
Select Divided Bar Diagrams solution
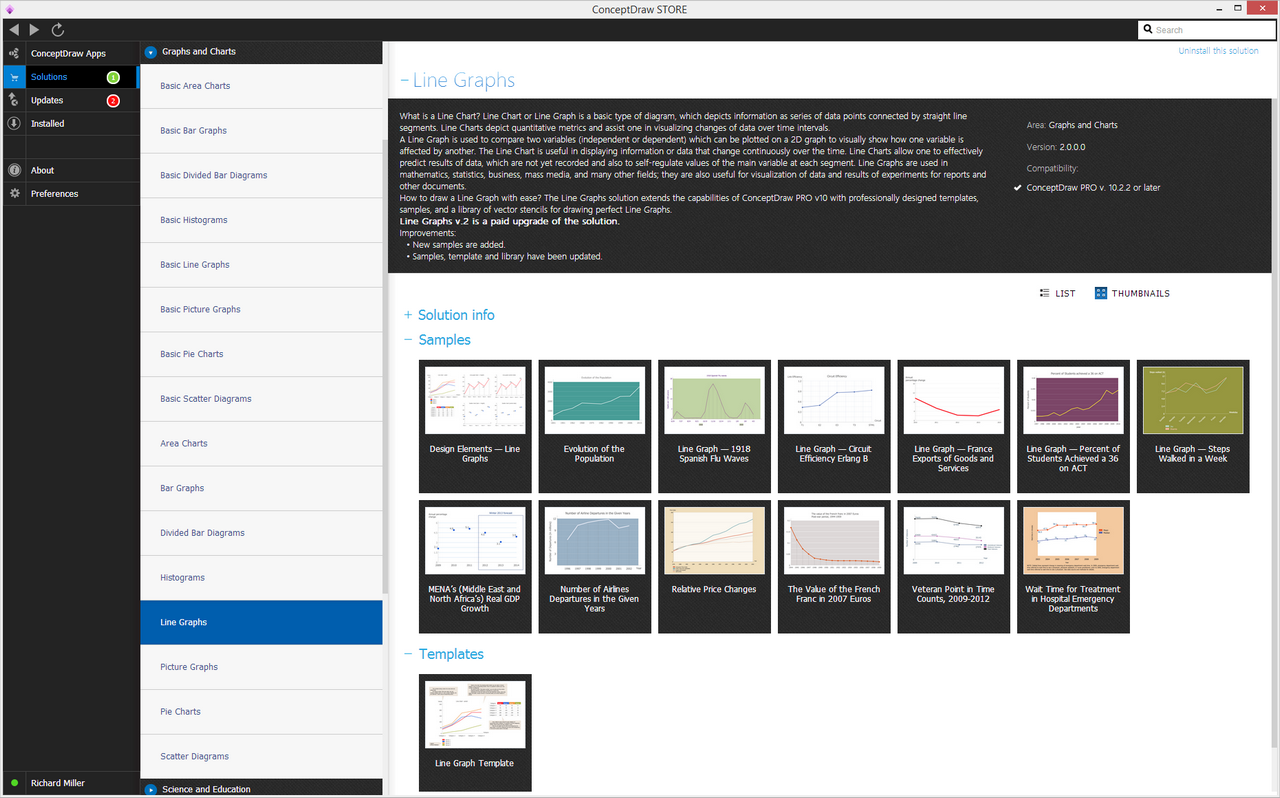[261, 533]
